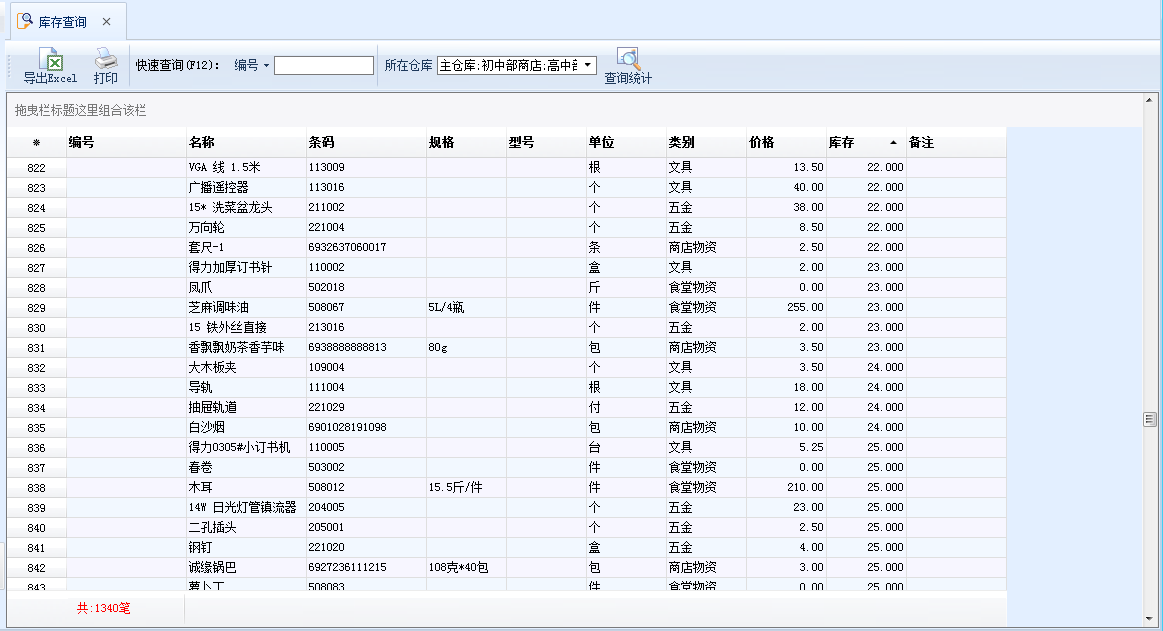Click the asterisk row indicator header
This screenshot has height=631, width=1163.
37,143
